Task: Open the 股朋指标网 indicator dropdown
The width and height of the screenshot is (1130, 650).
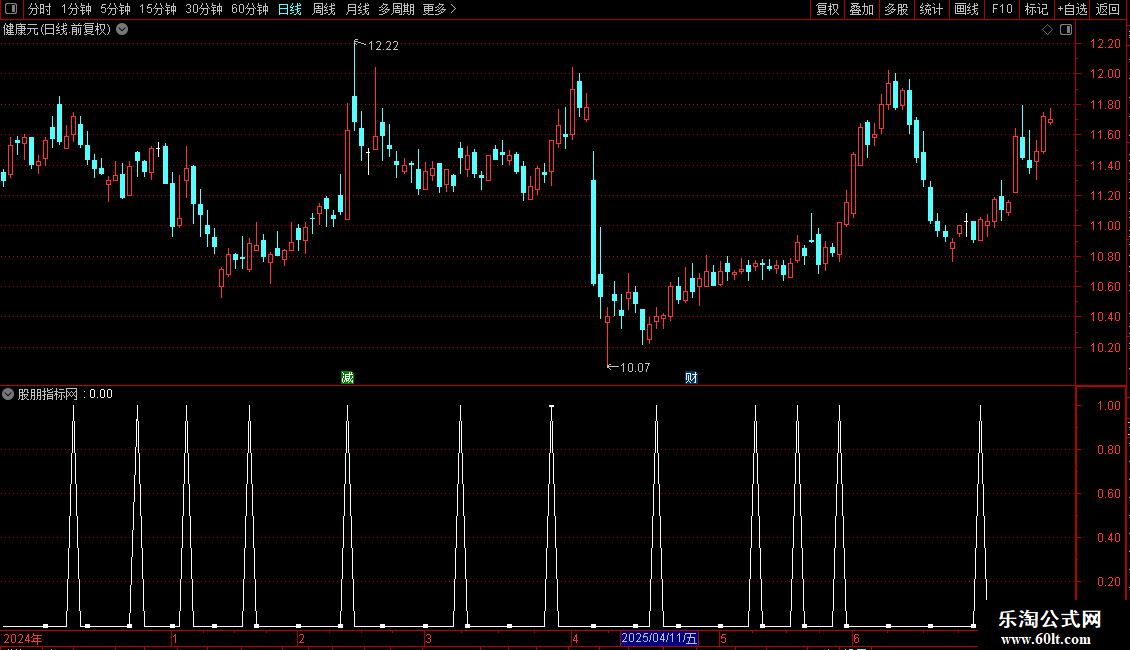Action: [8, 394]
